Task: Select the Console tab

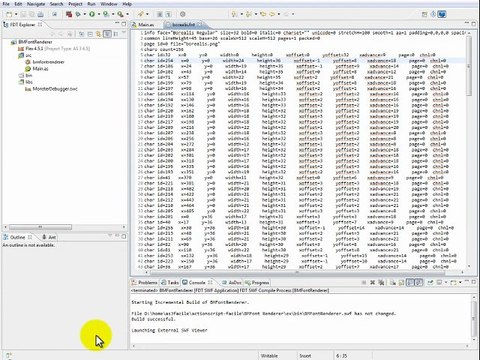Action: click(x=197, y=283)
